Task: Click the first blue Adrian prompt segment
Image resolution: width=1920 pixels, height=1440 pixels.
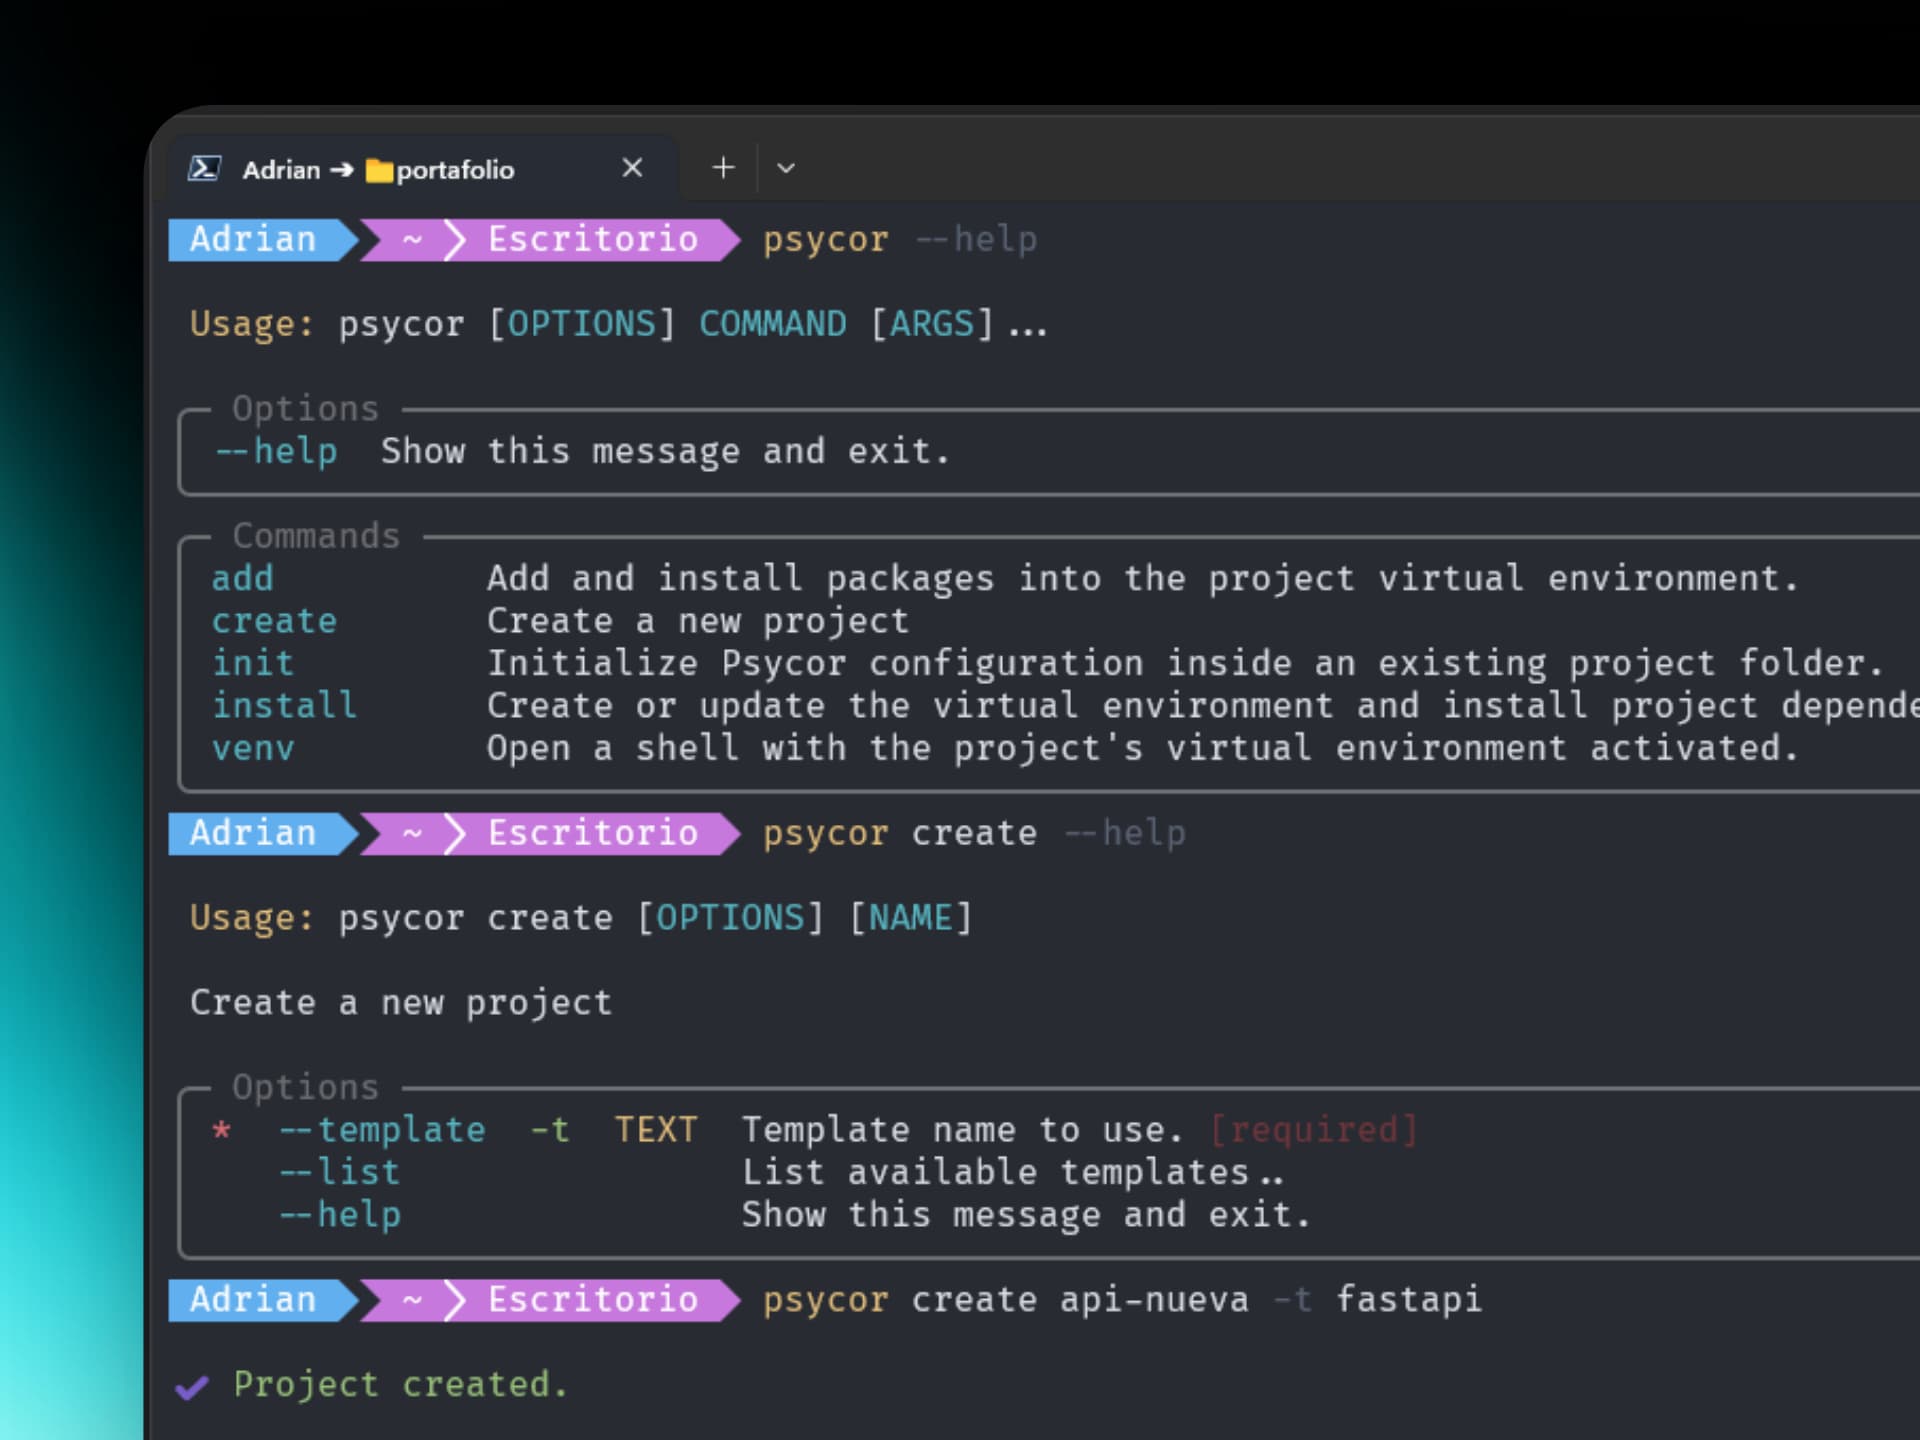Action: tap(253, 240)
